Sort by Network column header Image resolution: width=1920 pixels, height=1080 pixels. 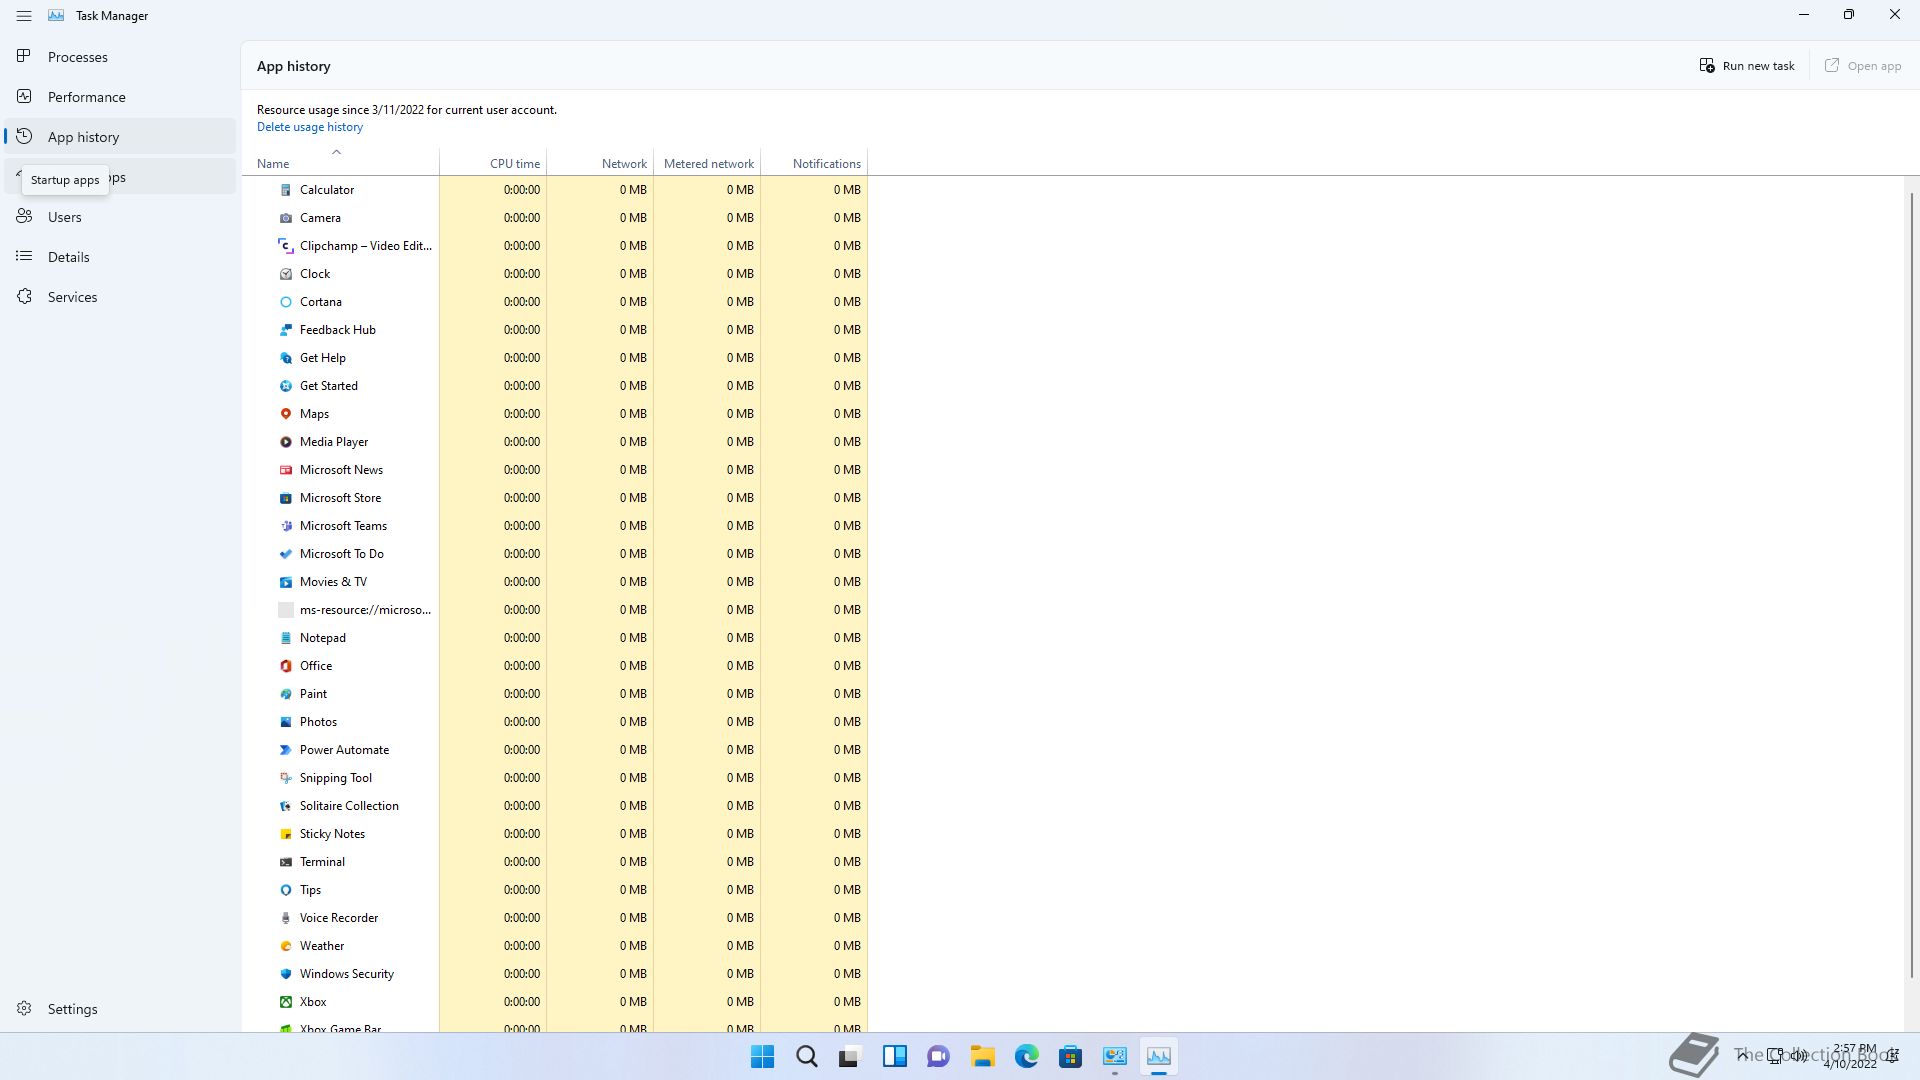coord(600,160)
